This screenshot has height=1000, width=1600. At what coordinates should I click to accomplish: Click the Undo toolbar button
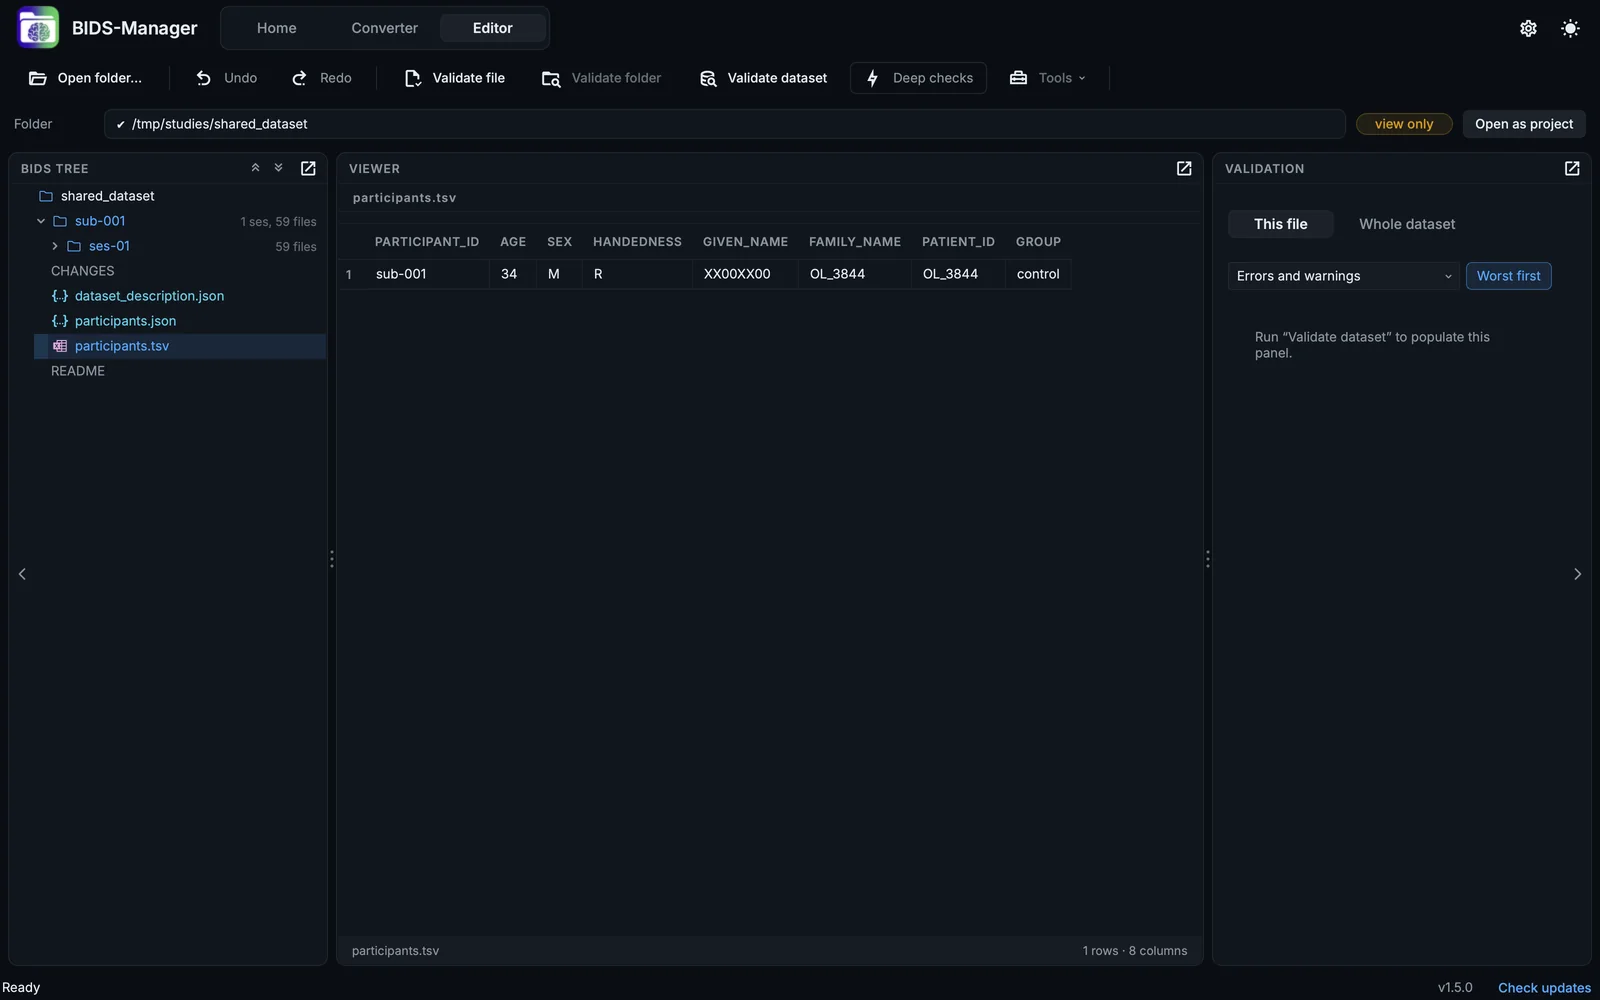point(227,78)
